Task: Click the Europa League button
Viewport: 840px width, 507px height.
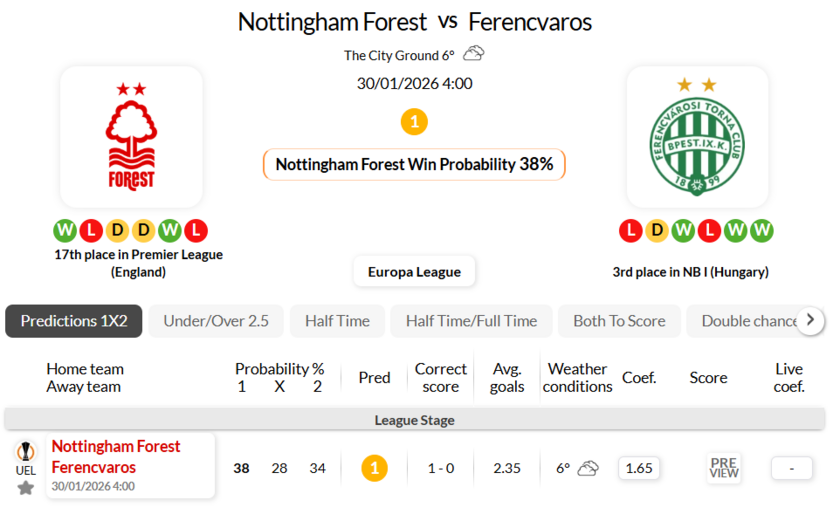Action: coord(414,271)
